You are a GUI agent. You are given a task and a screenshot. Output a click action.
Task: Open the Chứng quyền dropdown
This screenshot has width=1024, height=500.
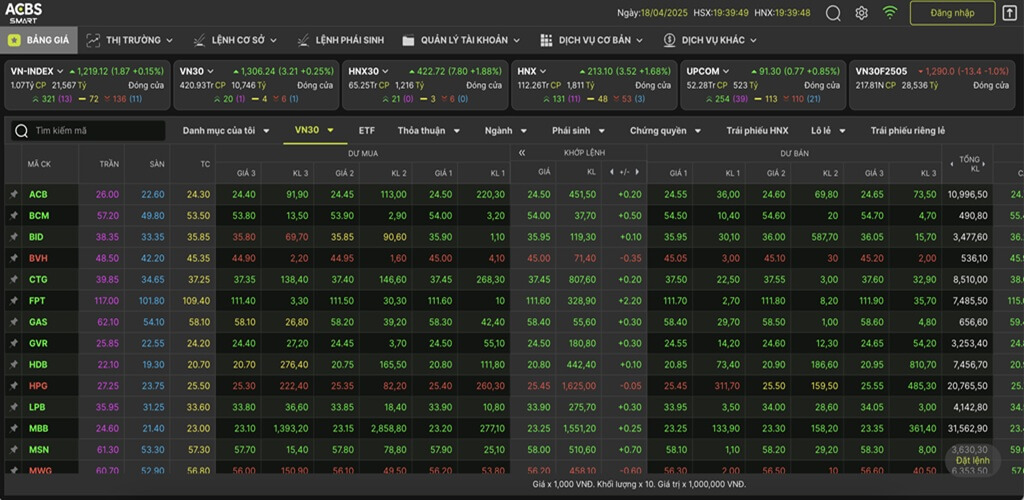pos(664,131)
